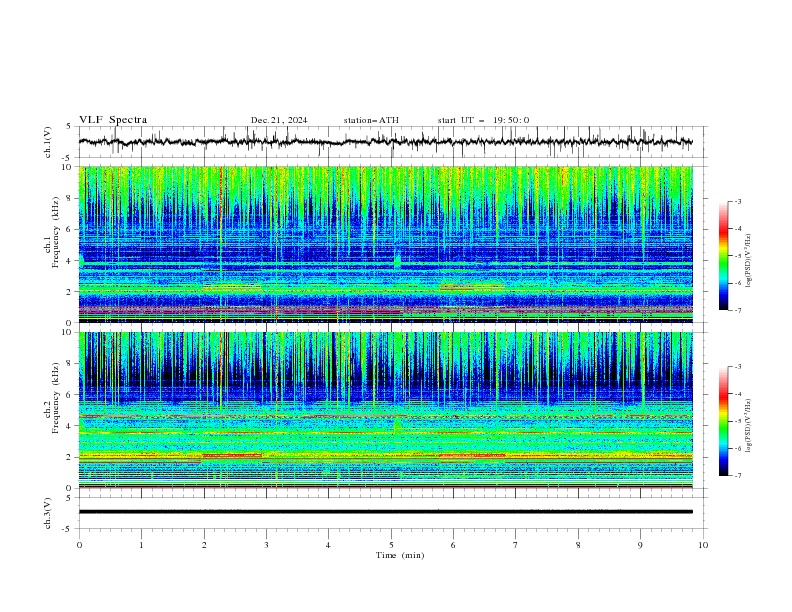This screenshot has height=612, width=792.
Task: Click the "-6" label on ch.2 colorbar
Action: 737,448
